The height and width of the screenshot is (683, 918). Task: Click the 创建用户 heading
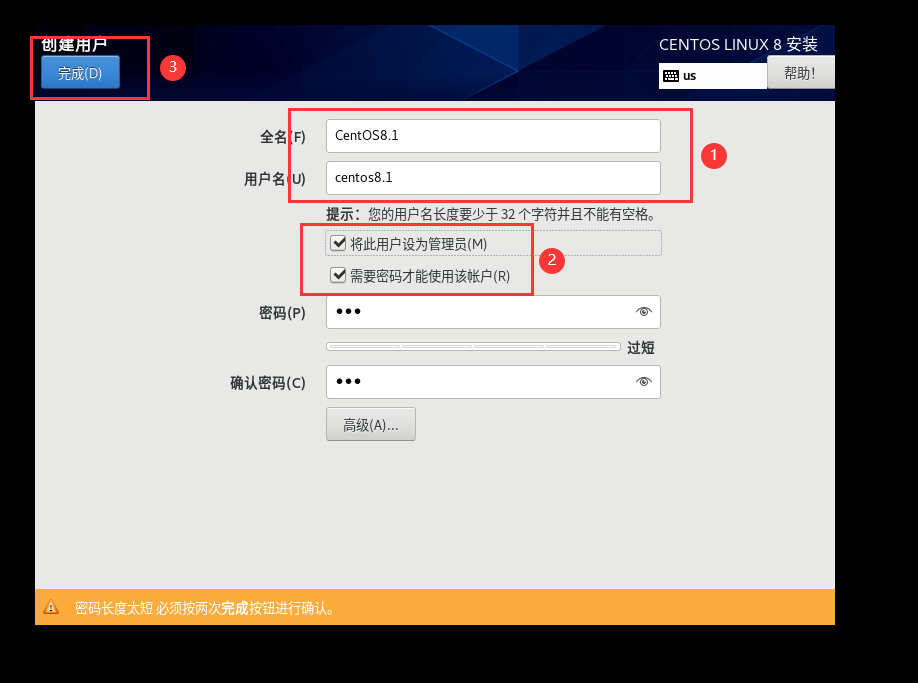[74, 44]
